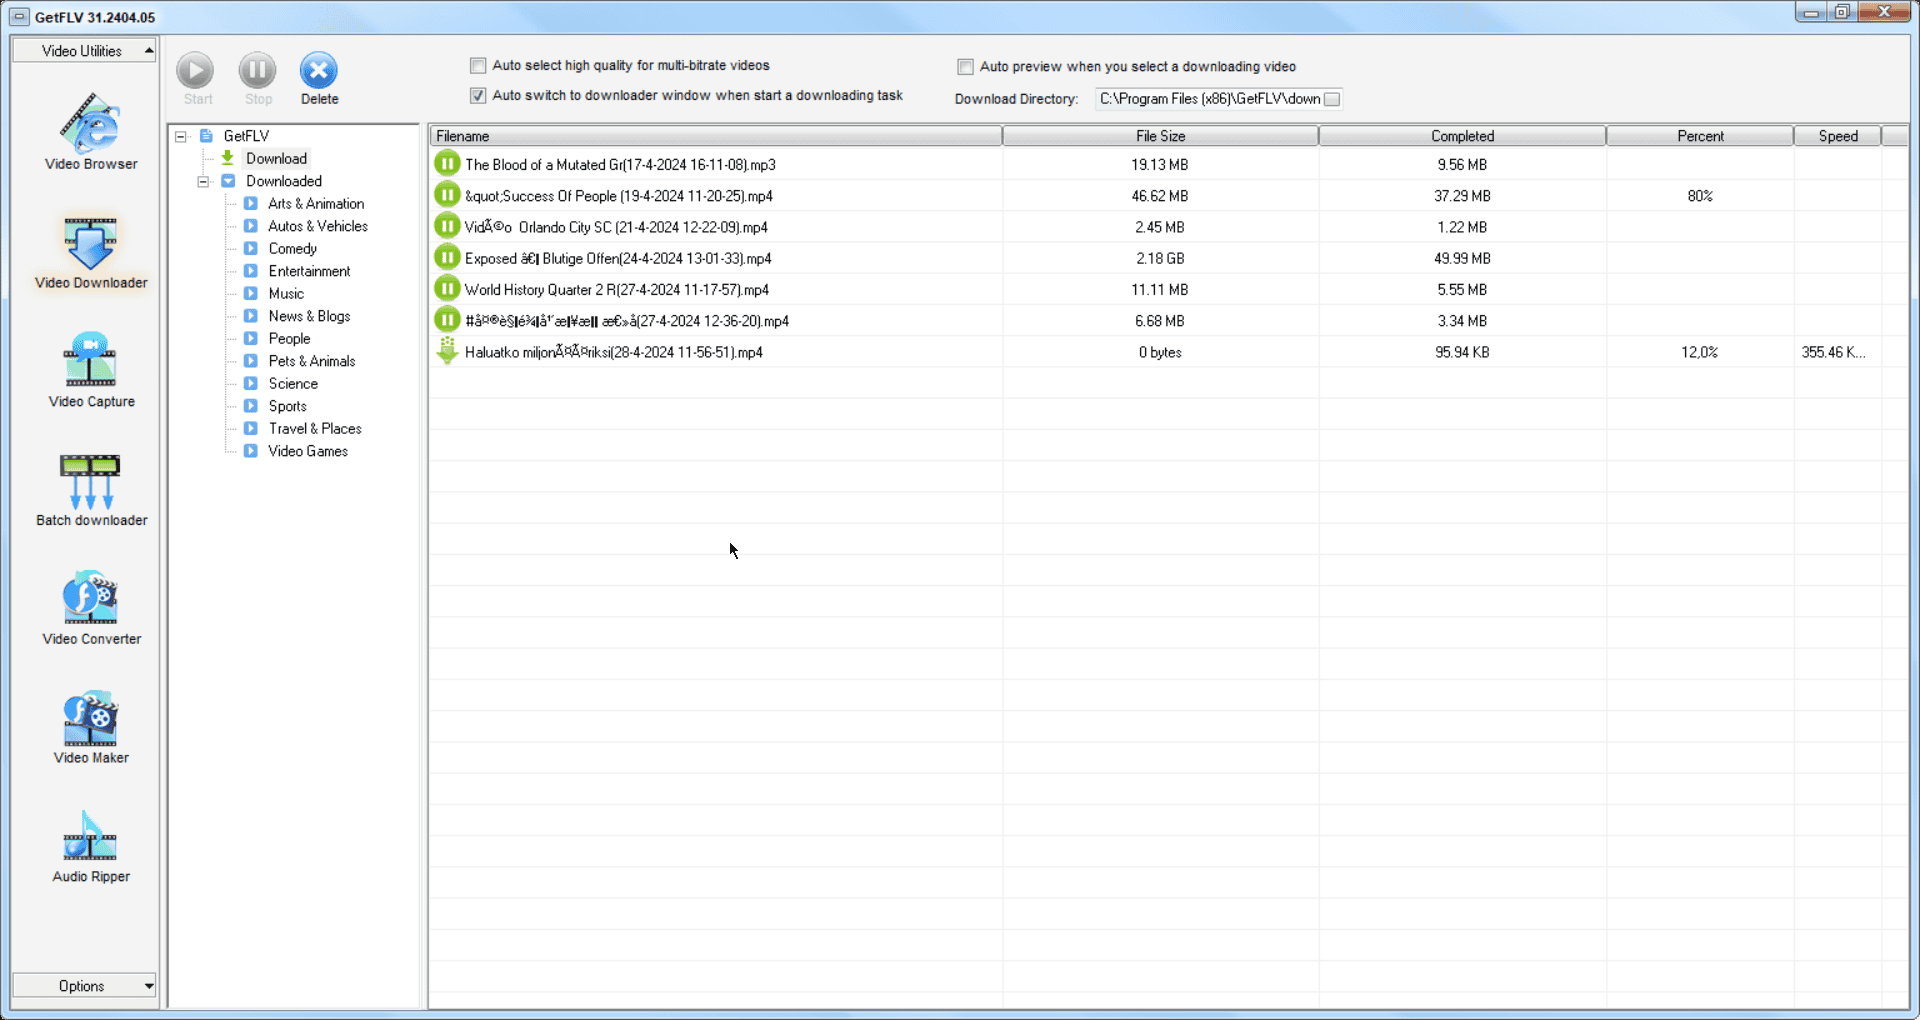The width and height of the screenshot is (1920, 1020).
Task: Click the Arts & Animation category icon
Action: 251,203
